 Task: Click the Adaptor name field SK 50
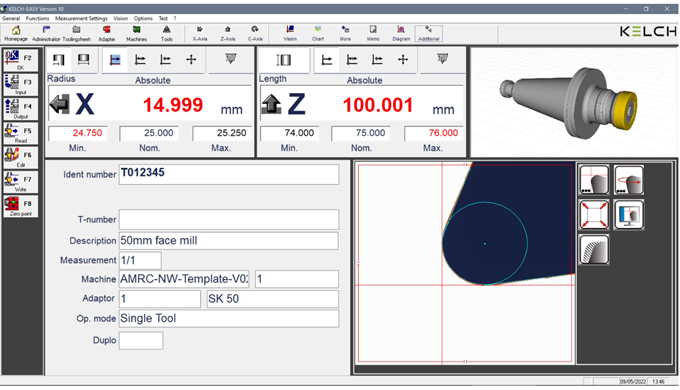(273, 299)
